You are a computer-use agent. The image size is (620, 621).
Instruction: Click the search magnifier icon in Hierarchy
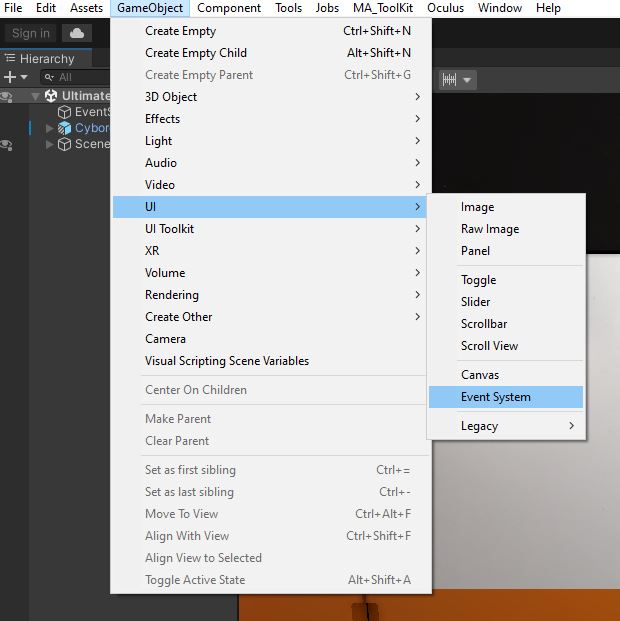tap(49, 77)
